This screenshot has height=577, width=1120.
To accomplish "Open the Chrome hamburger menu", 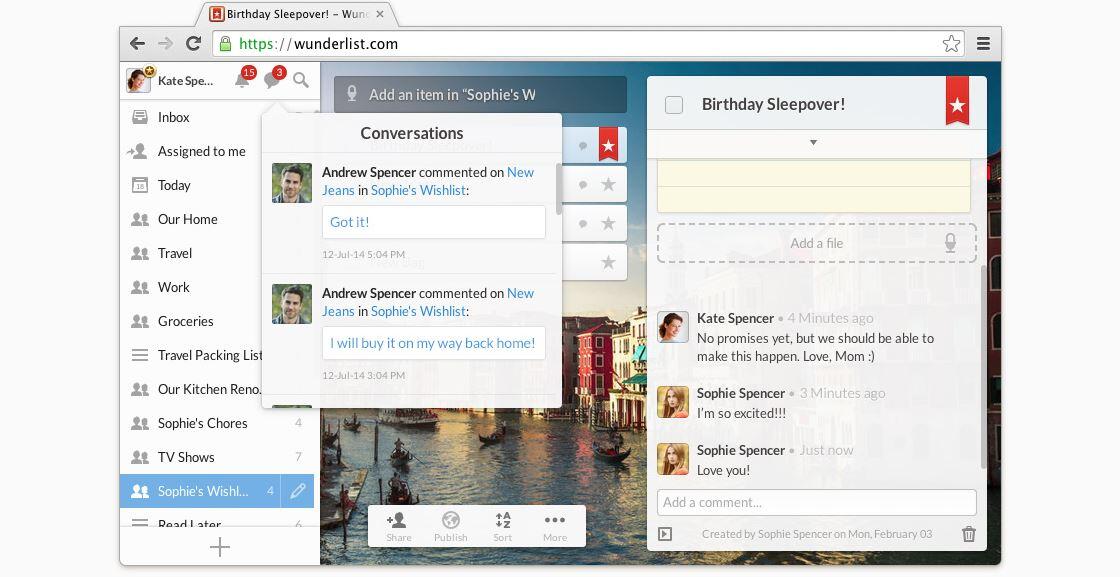I will [x=984, y=44].
